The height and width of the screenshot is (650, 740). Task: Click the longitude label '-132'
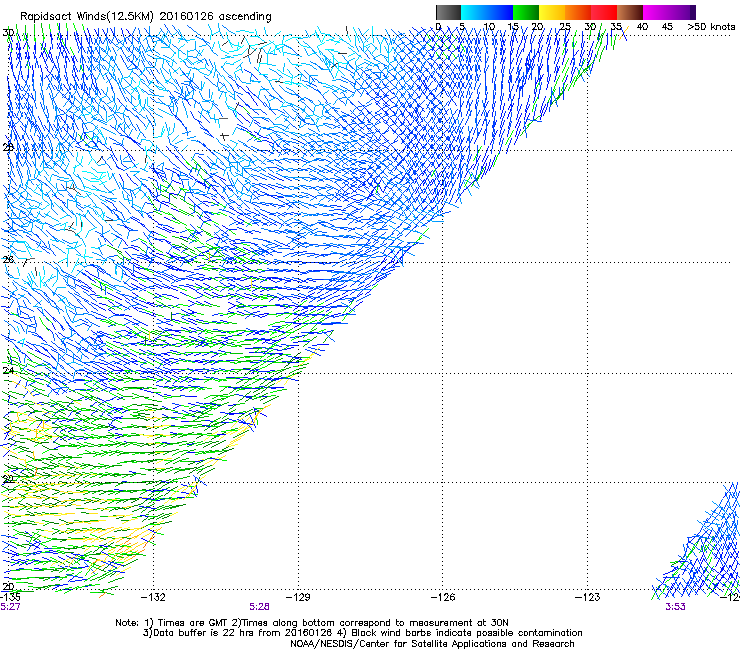[x=153, y=597]
